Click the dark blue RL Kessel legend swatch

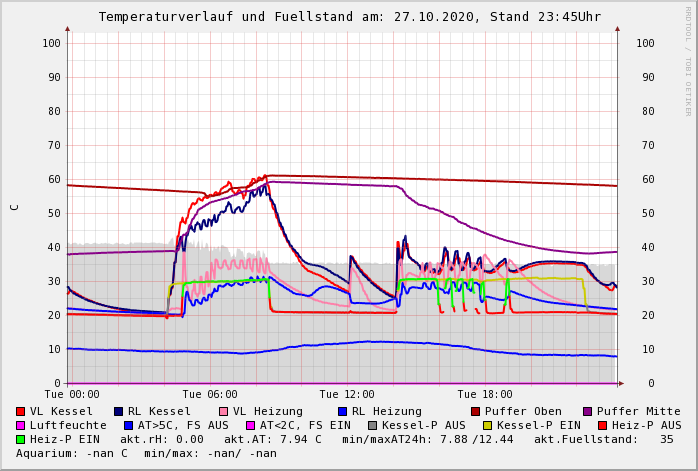[x=118, y=411]
